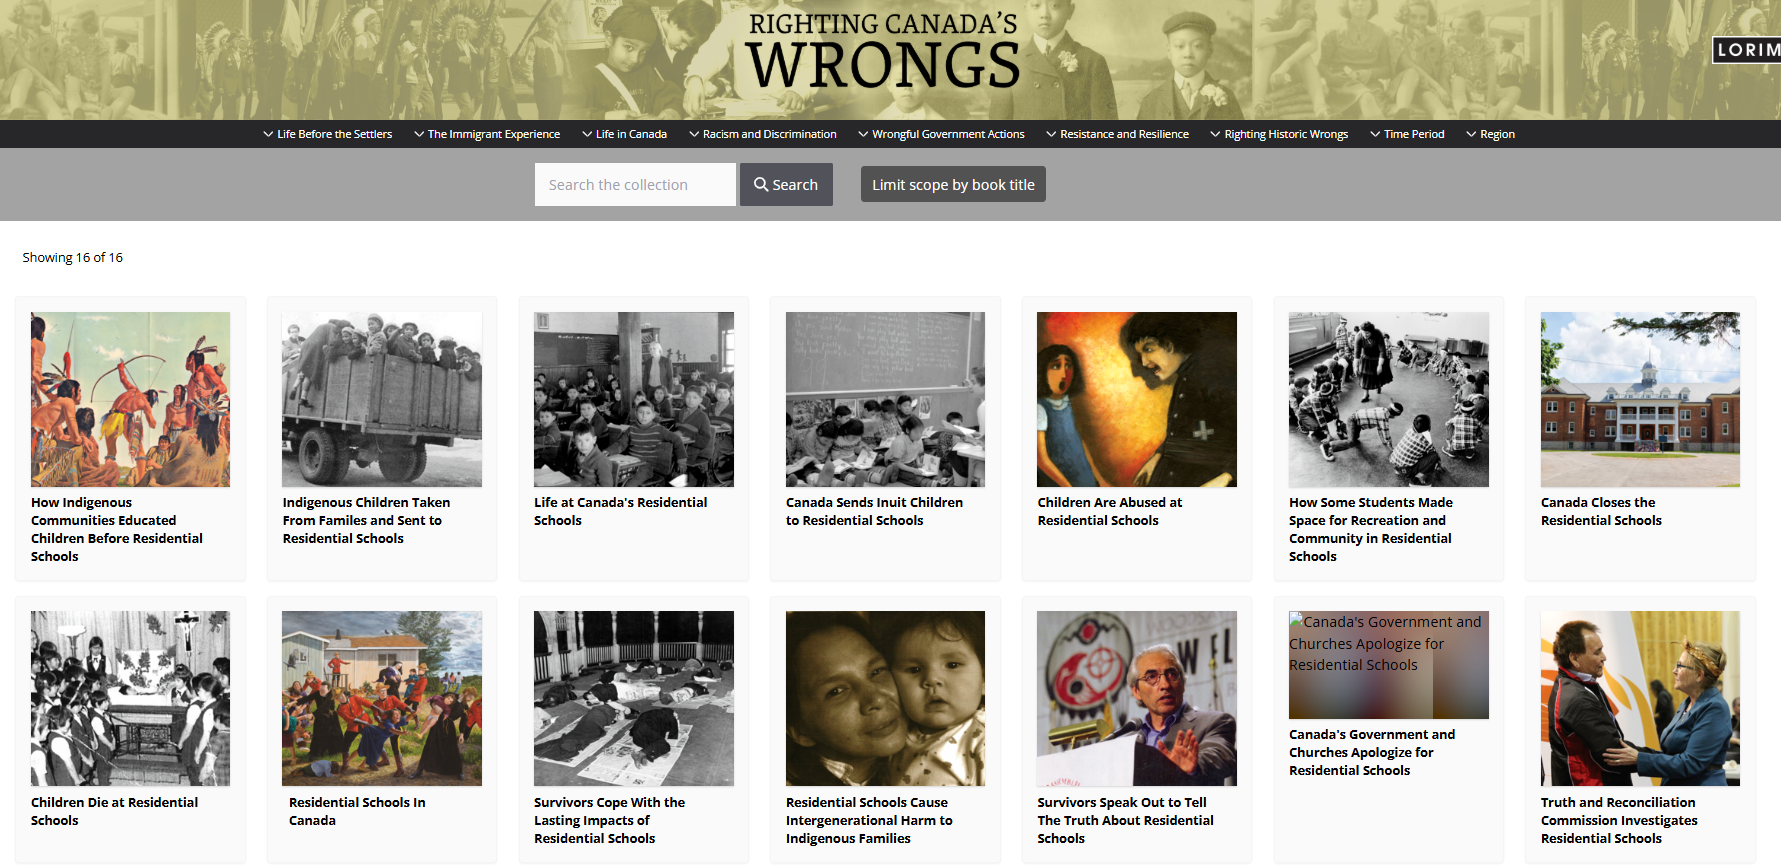Open Children Are Abused at Residential Schools thumbnail

click(x=1137, y=399)
